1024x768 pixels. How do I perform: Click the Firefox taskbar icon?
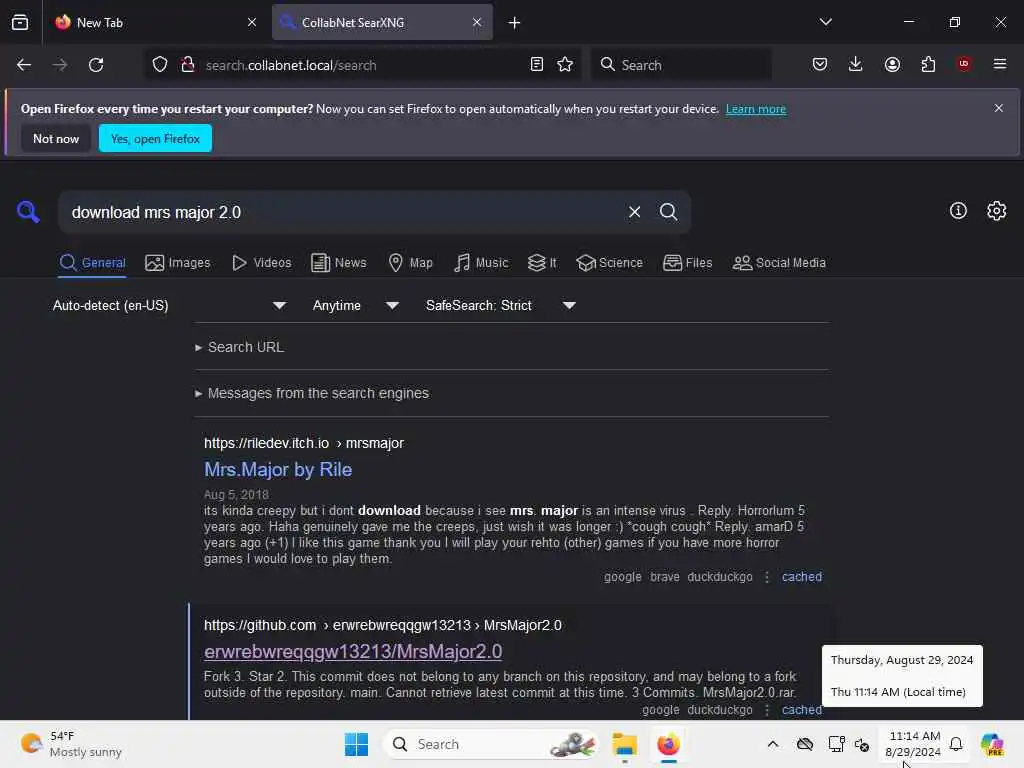pyautogui.click(x=669, y=744)
